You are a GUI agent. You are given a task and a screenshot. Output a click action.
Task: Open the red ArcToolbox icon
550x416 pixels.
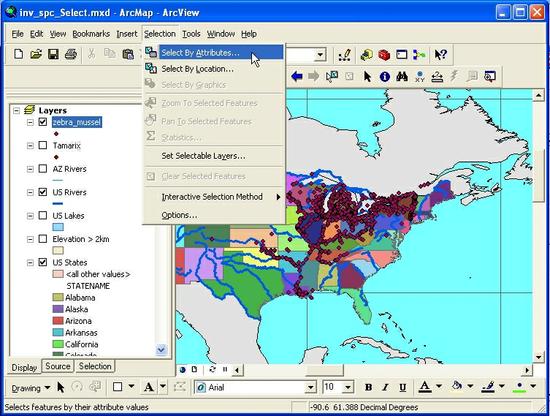pos(384,55)
